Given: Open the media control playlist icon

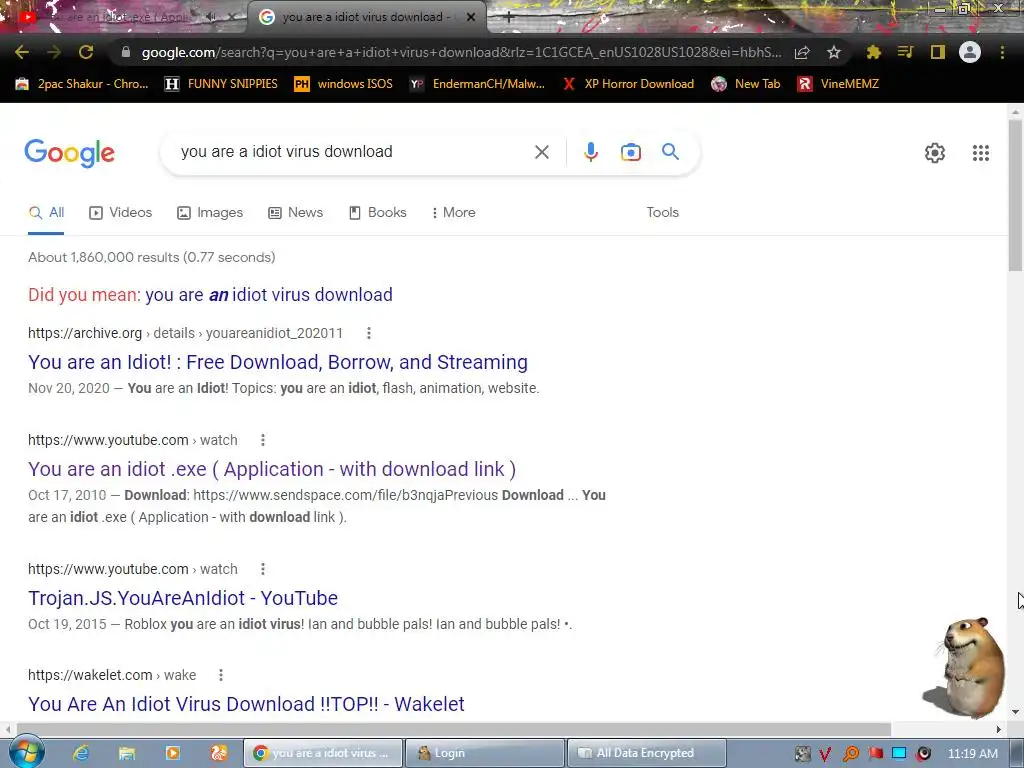Looking at the screenshot, I should point(905,52).
